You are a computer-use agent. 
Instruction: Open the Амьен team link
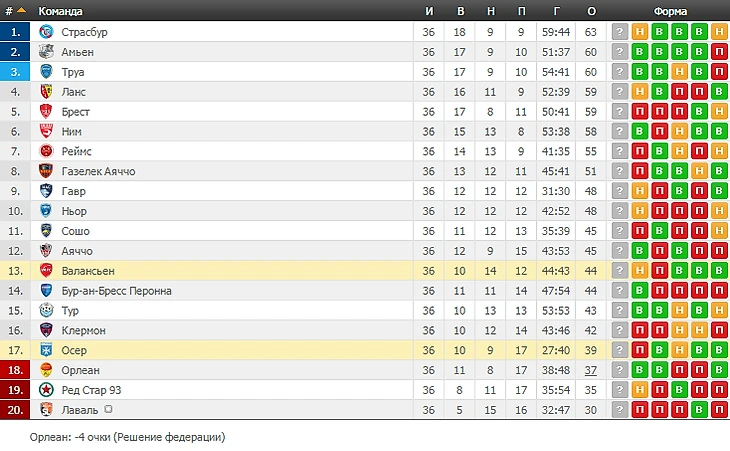[x=77, y=52]
